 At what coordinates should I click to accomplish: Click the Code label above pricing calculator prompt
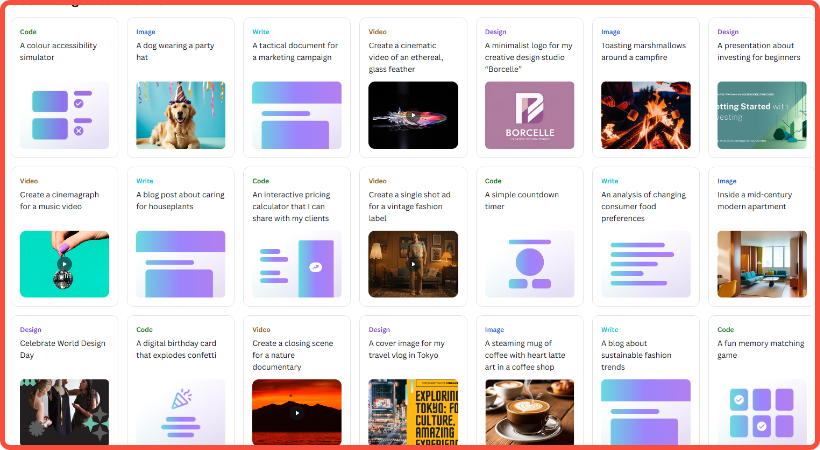coord(260,181)
